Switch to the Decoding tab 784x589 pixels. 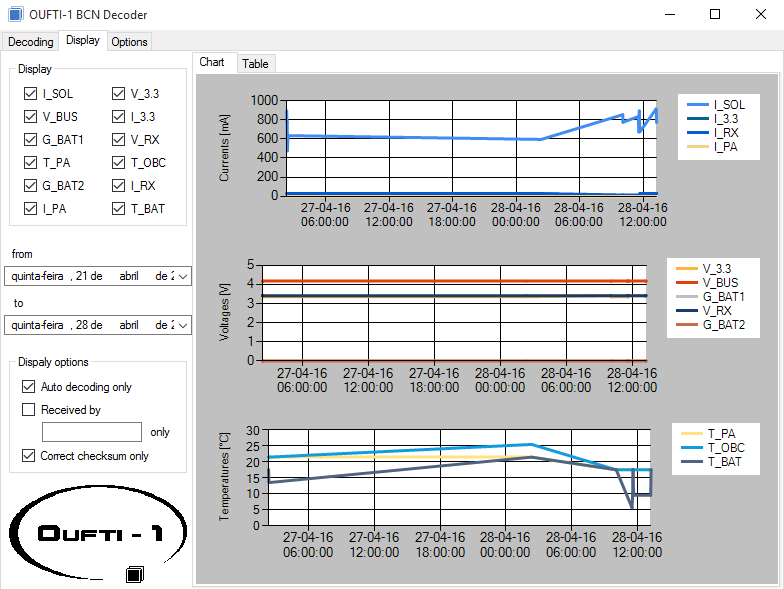pyautogui.click(x=30, y=41)
